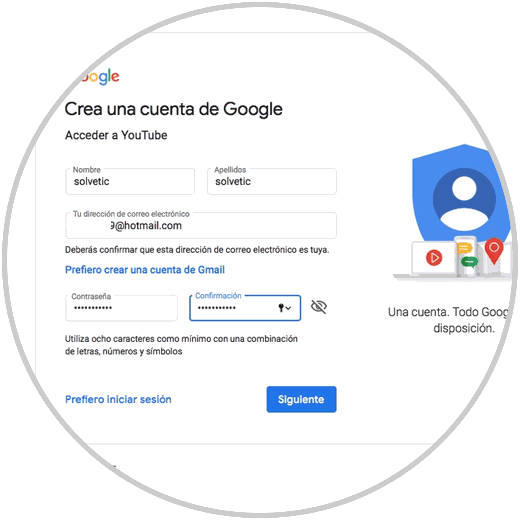
Task: Click the profile avatar inside the shield
Action: (x=464, y=199)
